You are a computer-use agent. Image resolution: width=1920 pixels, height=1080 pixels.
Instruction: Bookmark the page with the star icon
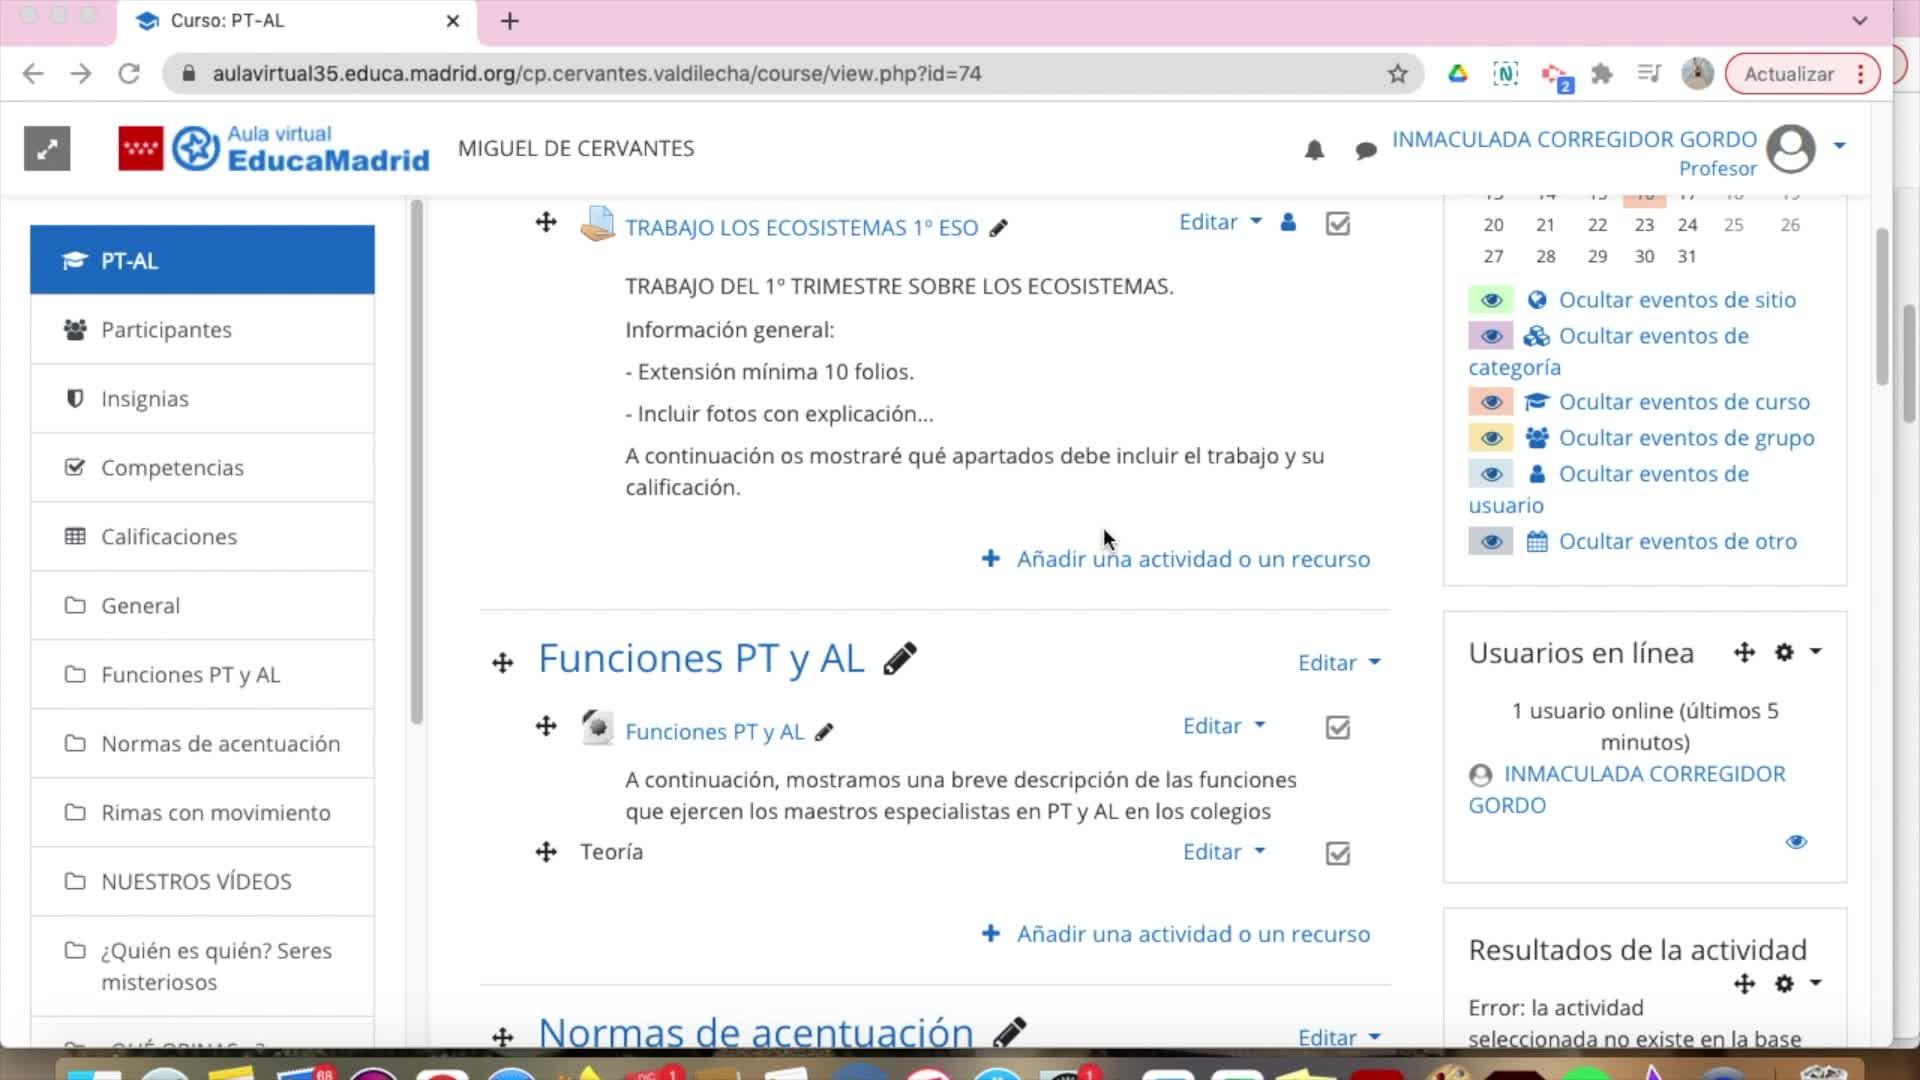click(x=1397, y=74)
